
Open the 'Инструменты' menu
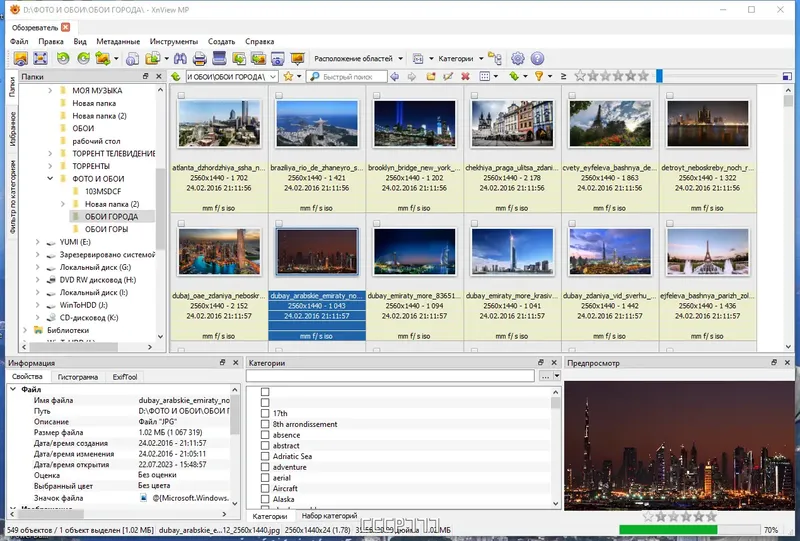point(173,42)
